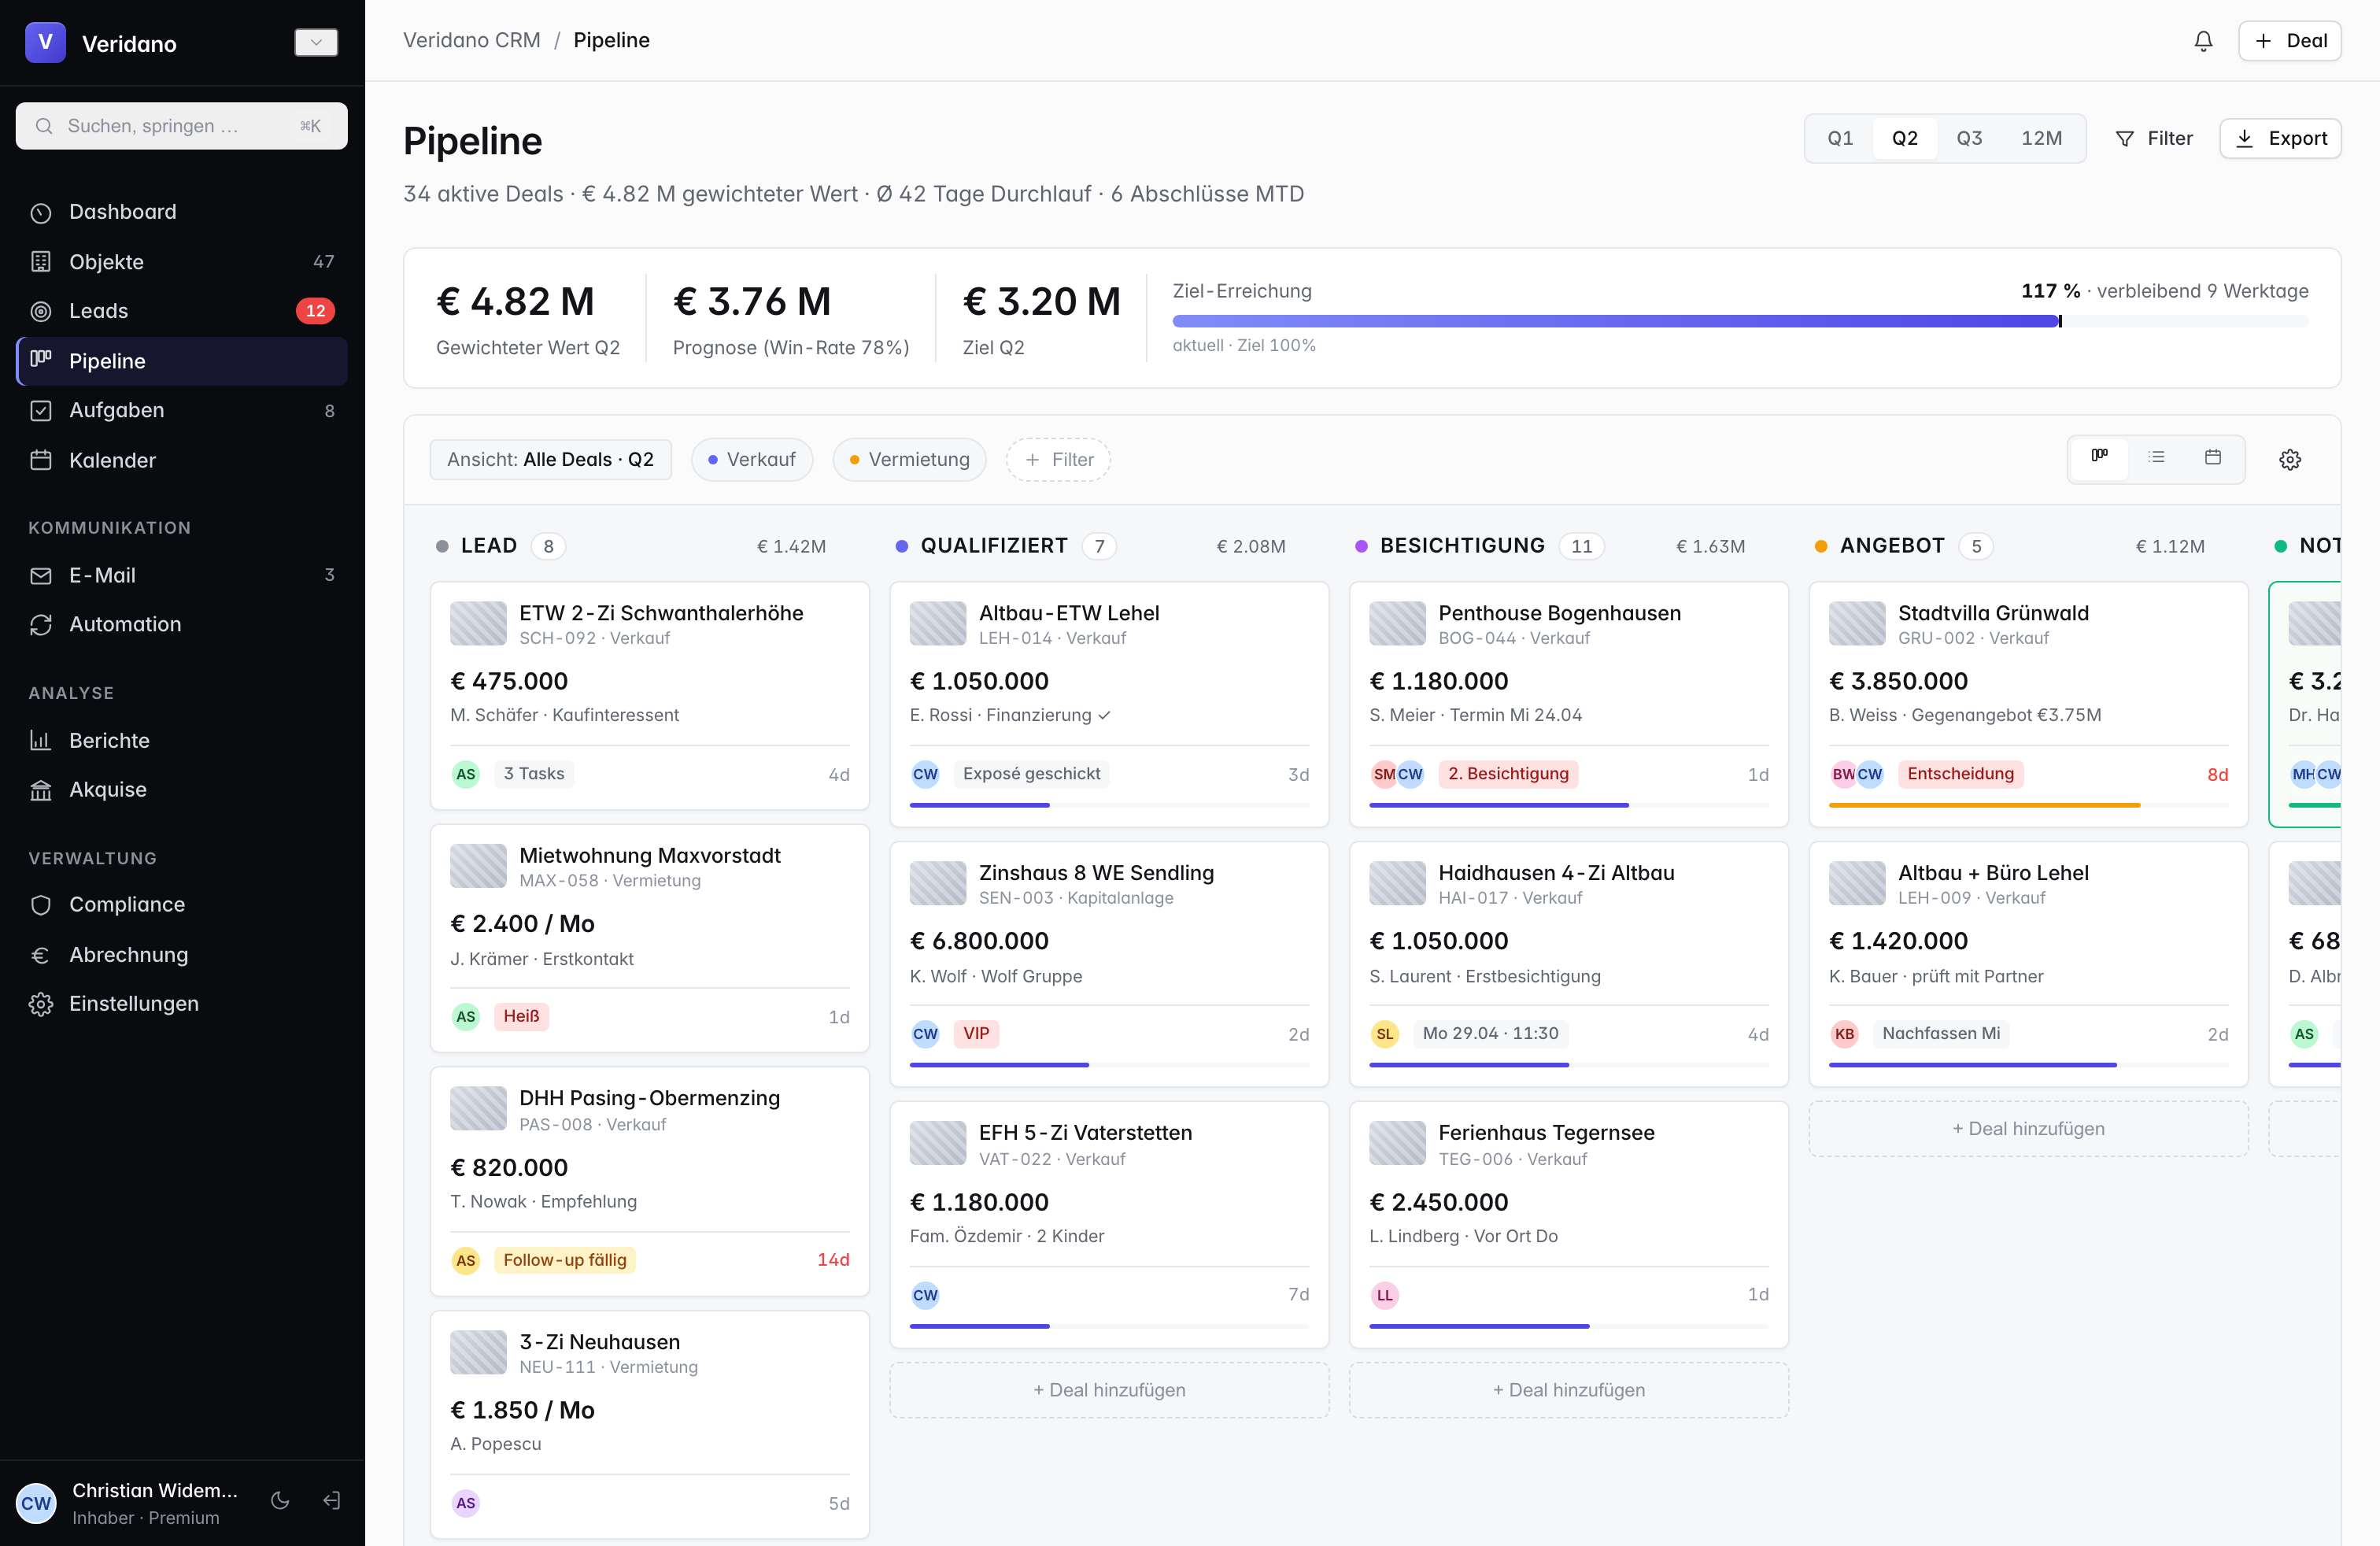Click the Entscheidung tag on Stadtvilla Grünwald
2380x1546 pixels.
tap(1960, 774)
